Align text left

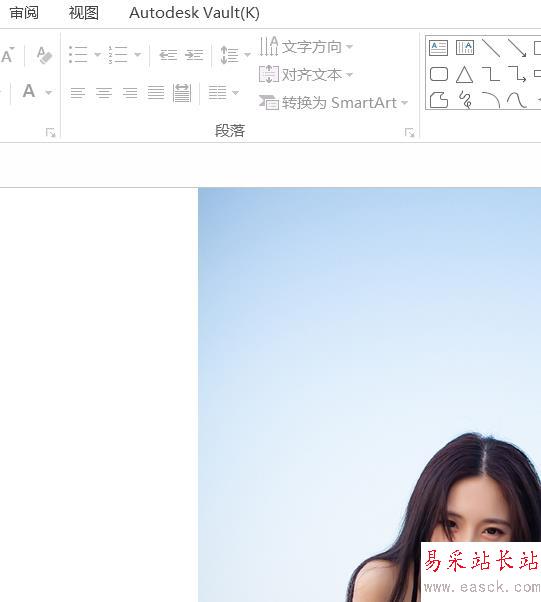tap(78, 93)
